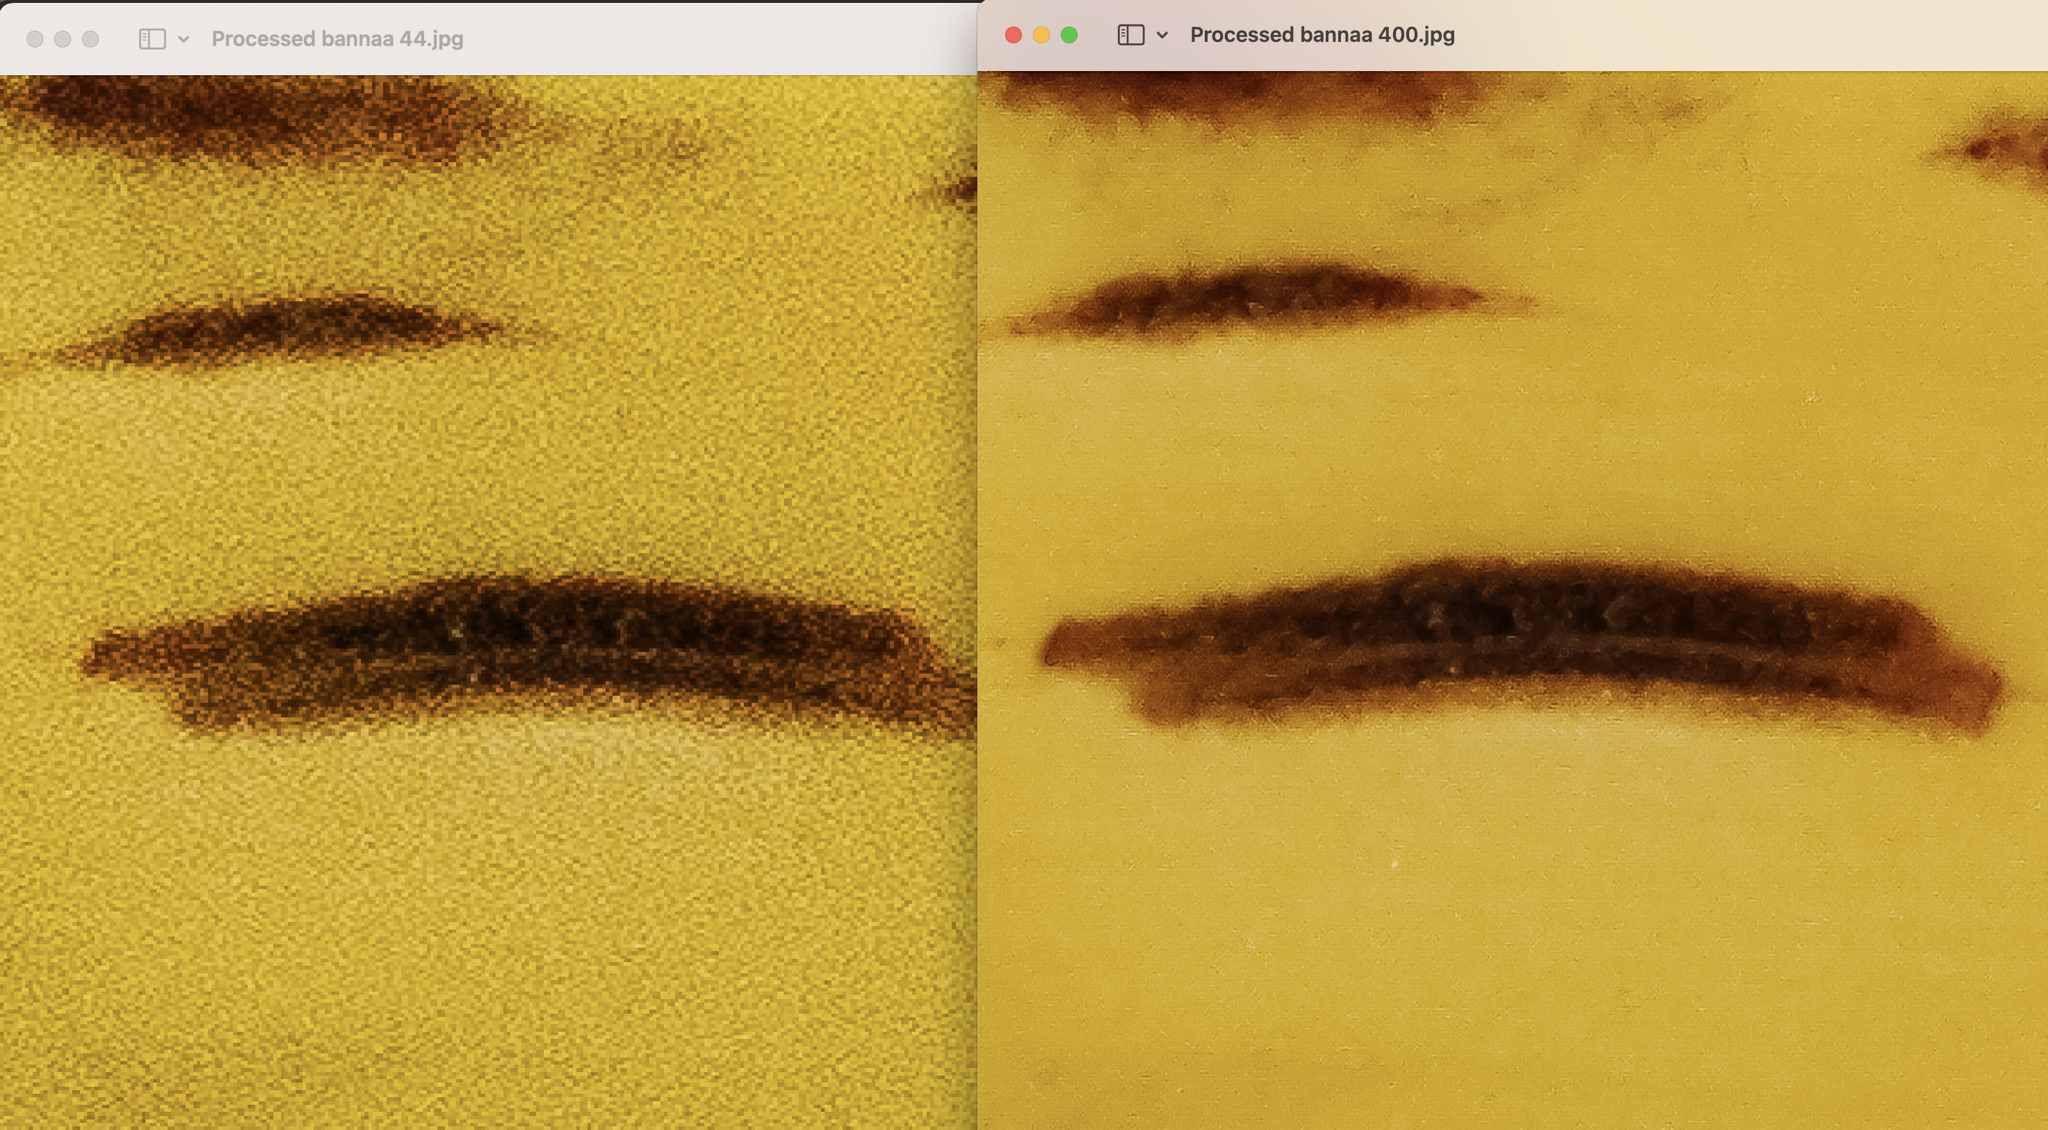This screenshot has height=1130, width=2048.
Task: Click the Processed bannaa 400.jpg window title
Action: pos(1321,35)
